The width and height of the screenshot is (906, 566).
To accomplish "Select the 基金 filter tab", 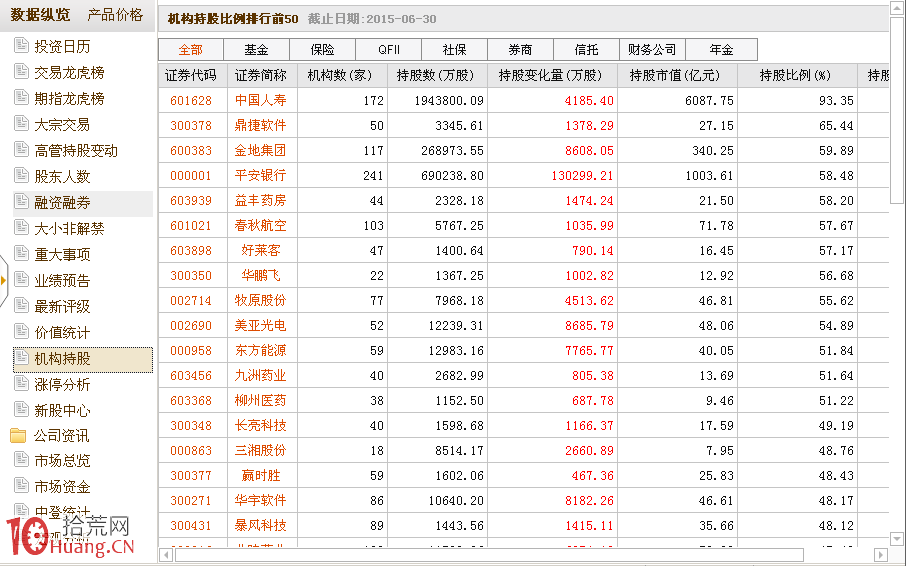I will [x=257, y=50].
